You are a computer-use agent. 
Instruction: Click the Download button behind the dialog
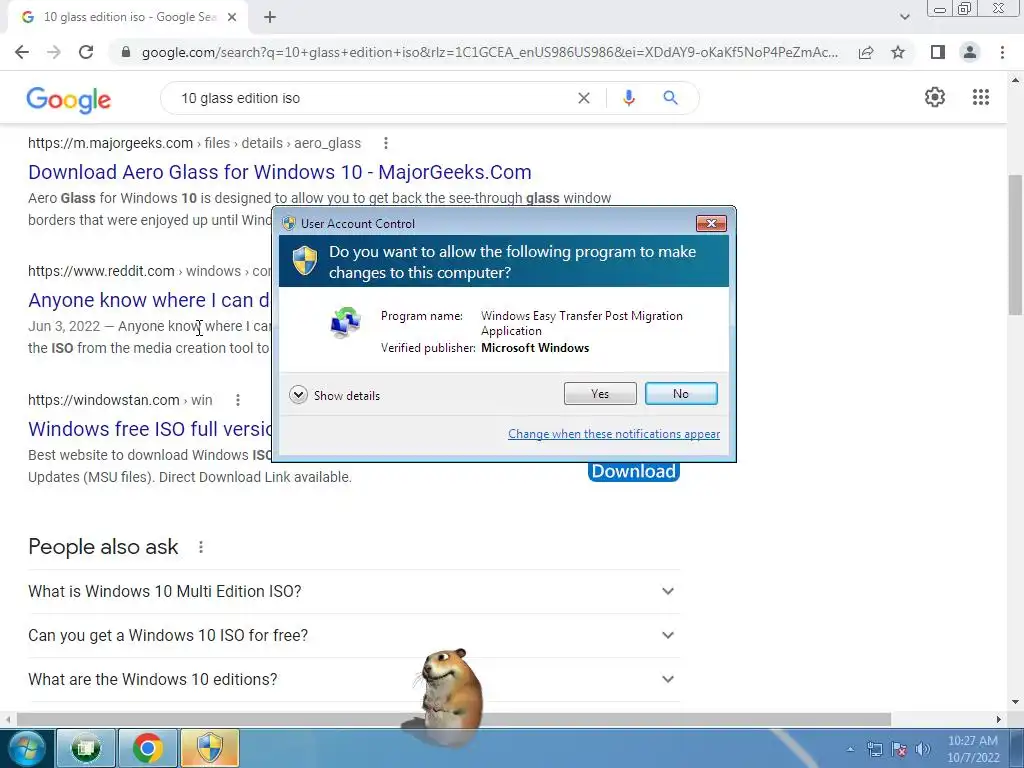pyautogui.click(x=633, y=472)
